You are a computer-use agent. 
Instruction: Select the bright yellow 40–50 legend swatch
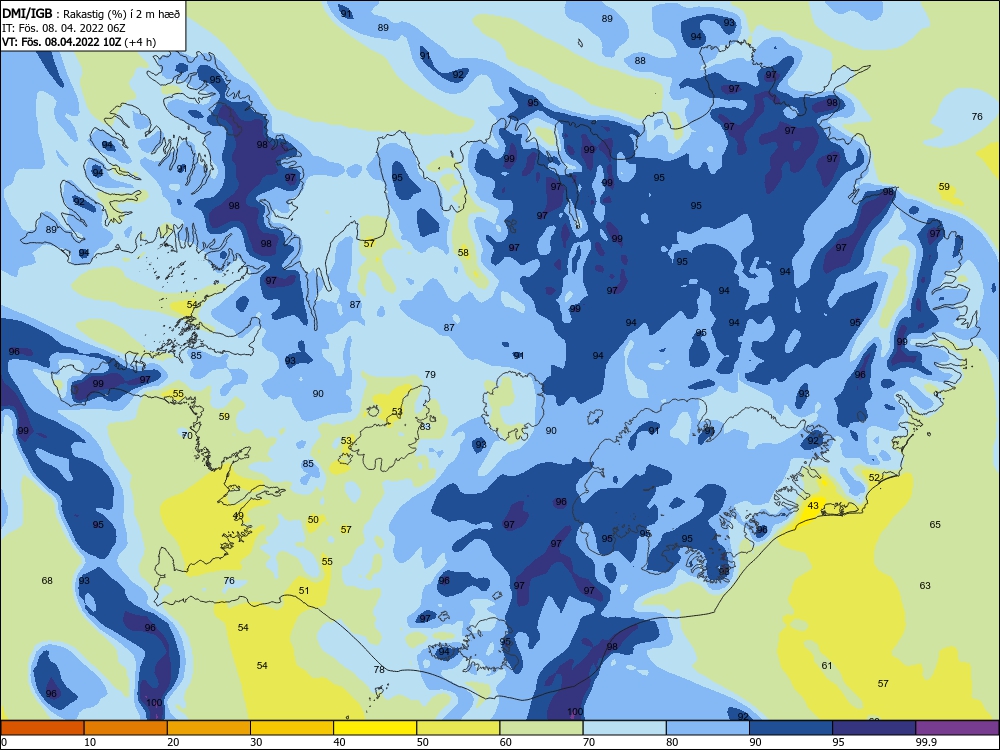[x=375, y=728]
